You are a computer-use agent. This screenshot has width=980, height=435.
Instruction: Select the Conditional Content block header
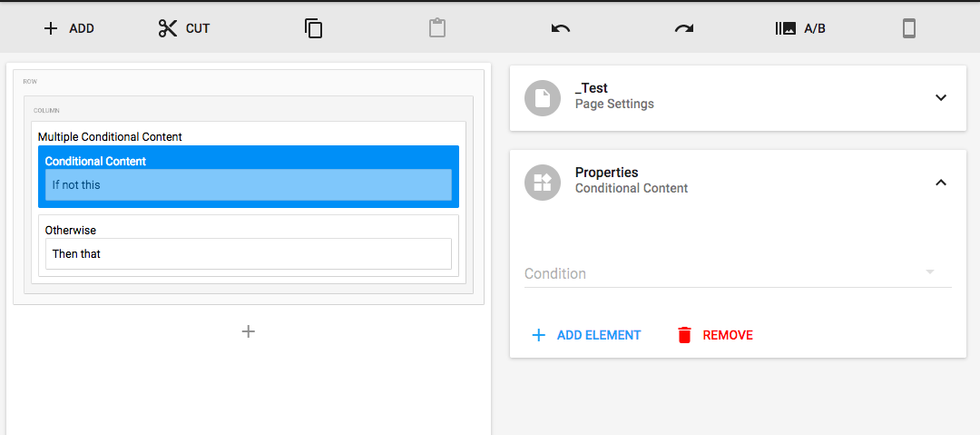pos(96,161)
